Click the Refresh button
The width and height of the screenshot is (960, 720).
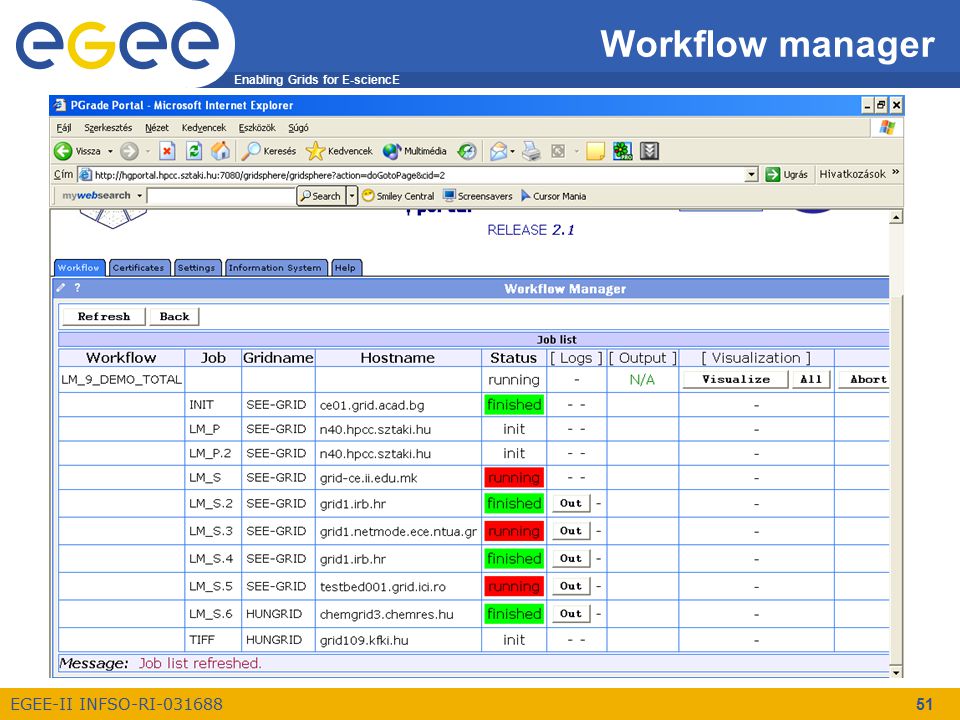pos(103,317)
